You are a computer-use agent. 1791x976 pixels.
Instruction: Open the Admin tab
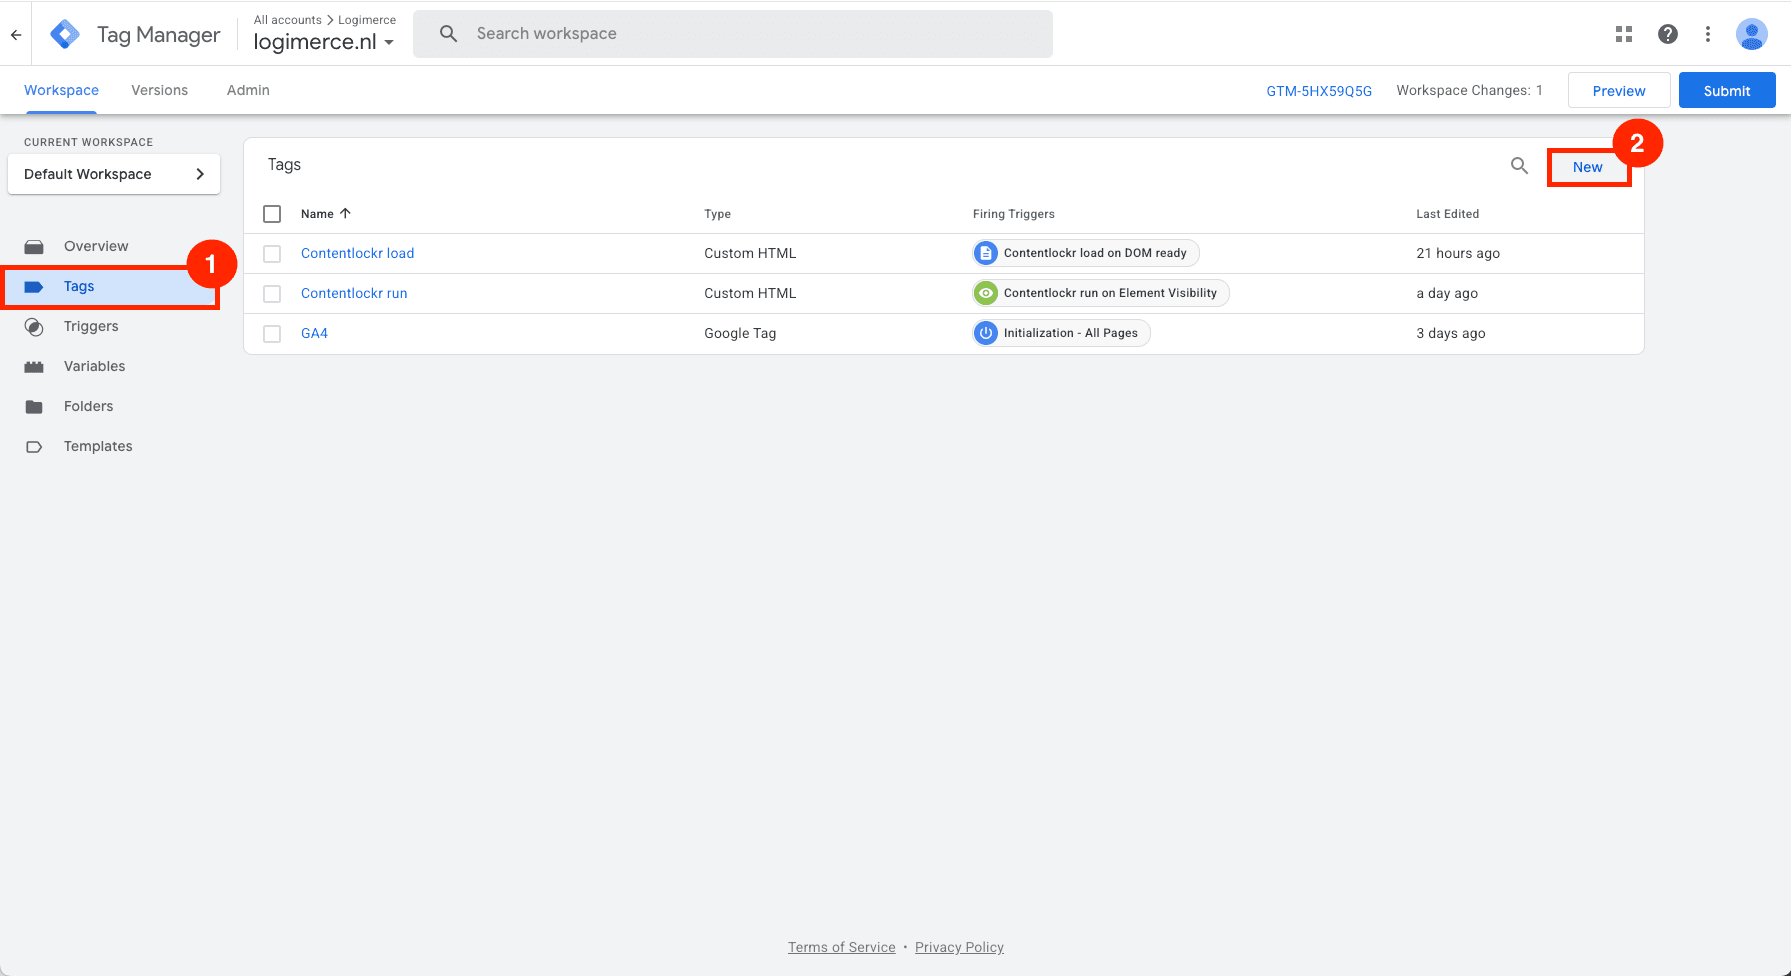click(x=247, y=90)
